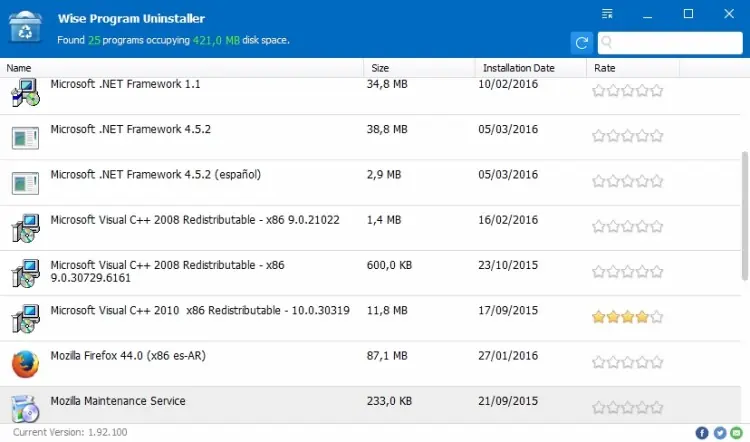Click the found programs summary text
This screenshot has width=750, height=442.
pyautogui.click(x=173, y=40)
